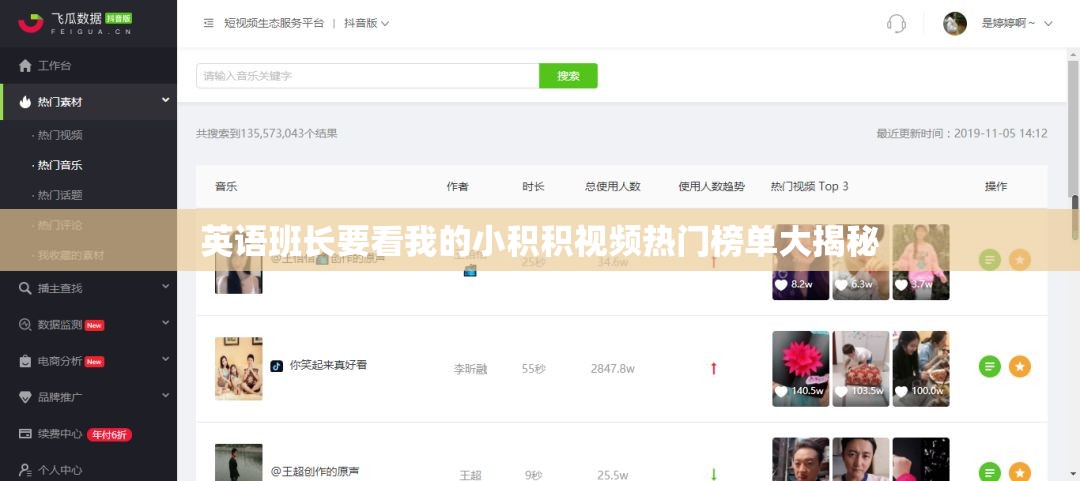This screenshot has height=481, width=1080.
Task: Click the 续费中心 card icon
Action: pyautogui.click(x=25, y=434)
